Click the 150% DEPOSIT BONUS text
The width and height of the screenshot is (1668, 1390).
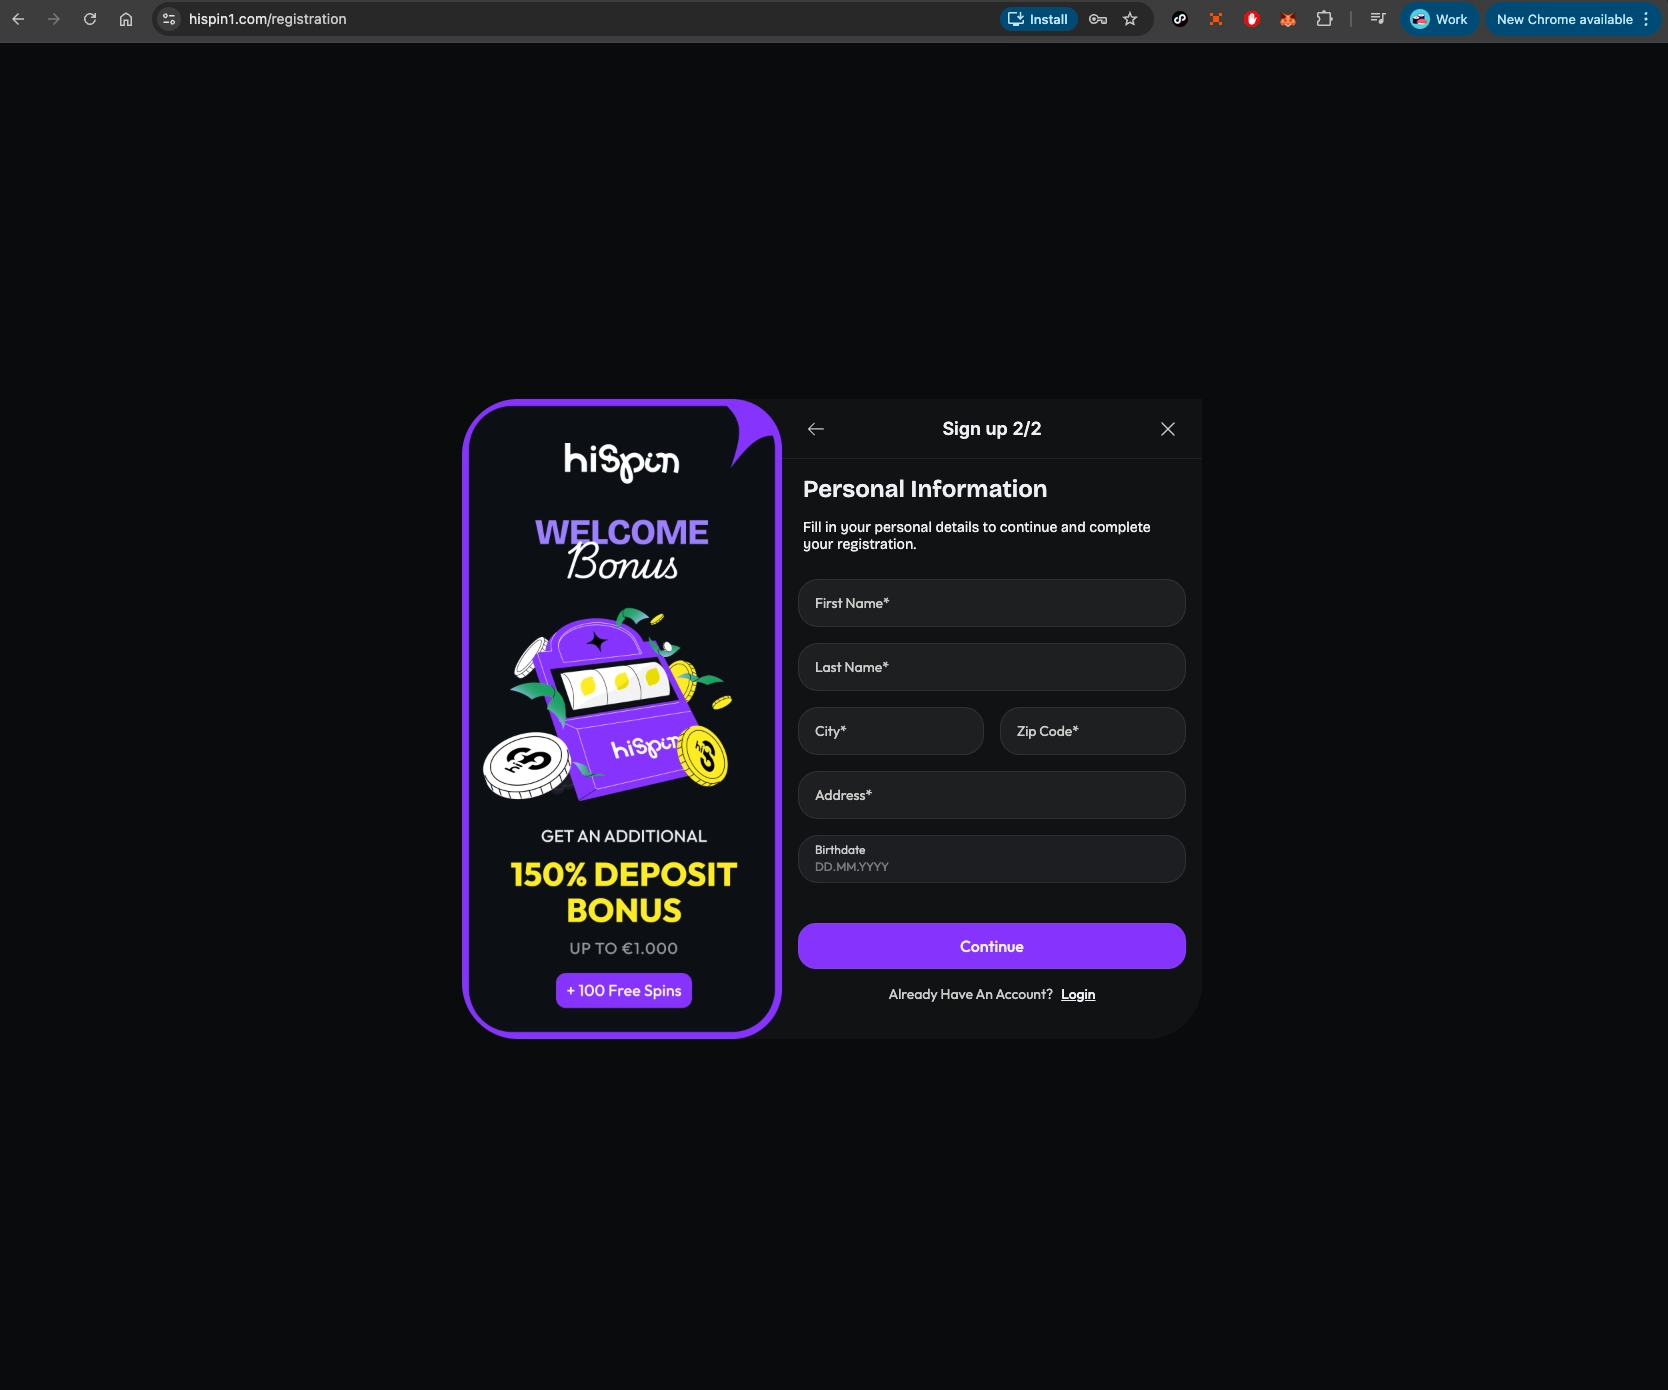[x=624, y=892]
